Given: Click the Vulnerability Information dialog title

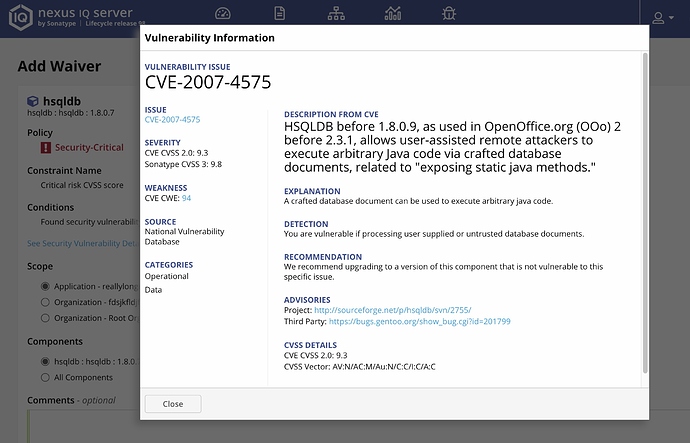Looking at the screenshot, I should point(209,38).
